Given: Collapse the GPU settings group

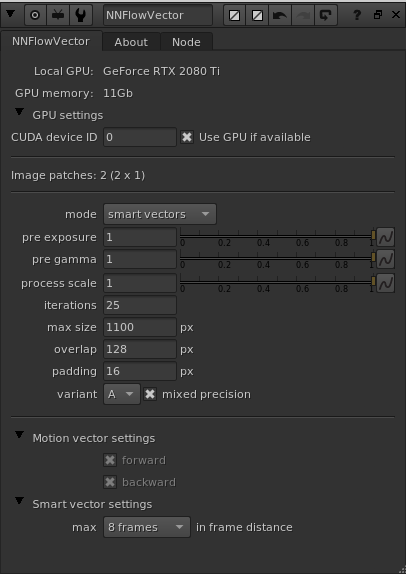Looking at the screenshot, I should (19, 112).
